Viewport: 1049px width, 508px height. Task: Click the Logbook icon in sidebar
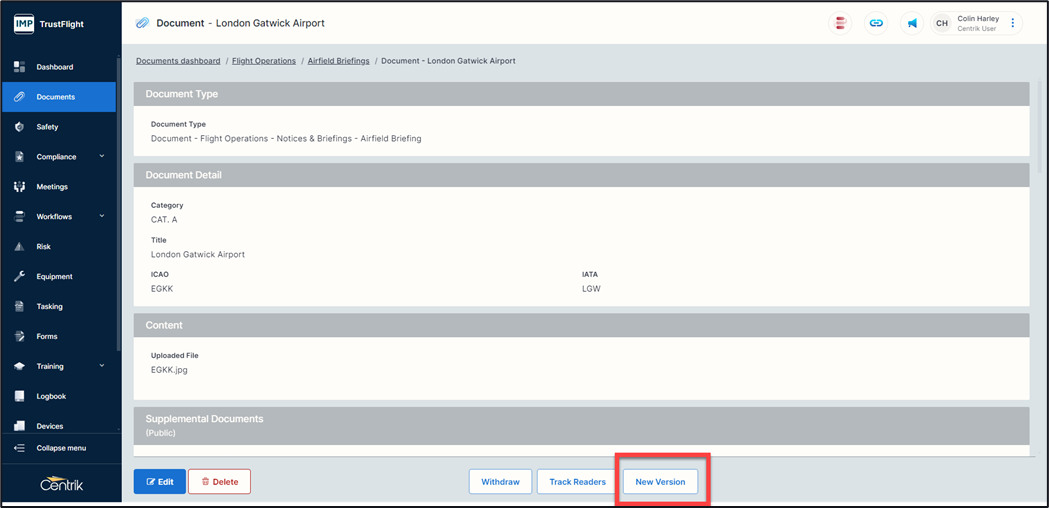coord(19,396)
